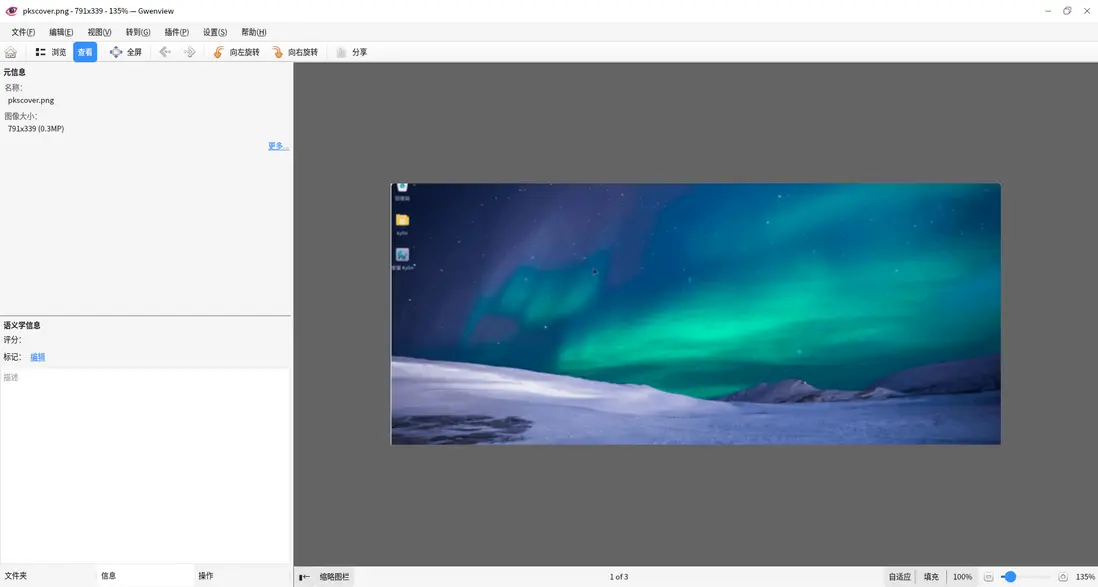The width and height of the screenshot is (1098, 587).
Task: Click the zoom slider handle
Action: (x=1010, y=577)
